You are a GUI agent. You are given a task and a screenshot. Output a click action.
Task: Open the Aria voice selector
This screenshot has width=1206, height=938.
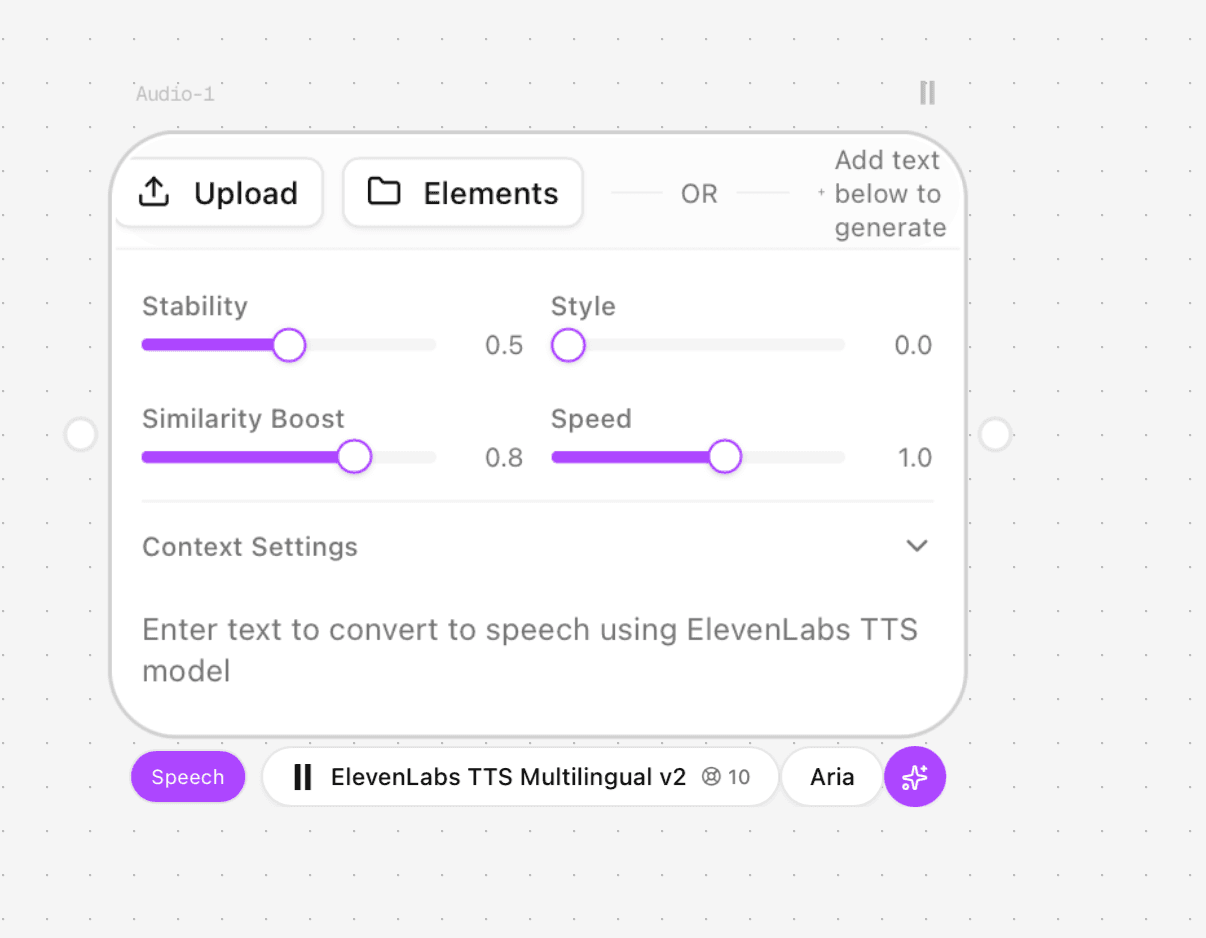pos(832,777)
